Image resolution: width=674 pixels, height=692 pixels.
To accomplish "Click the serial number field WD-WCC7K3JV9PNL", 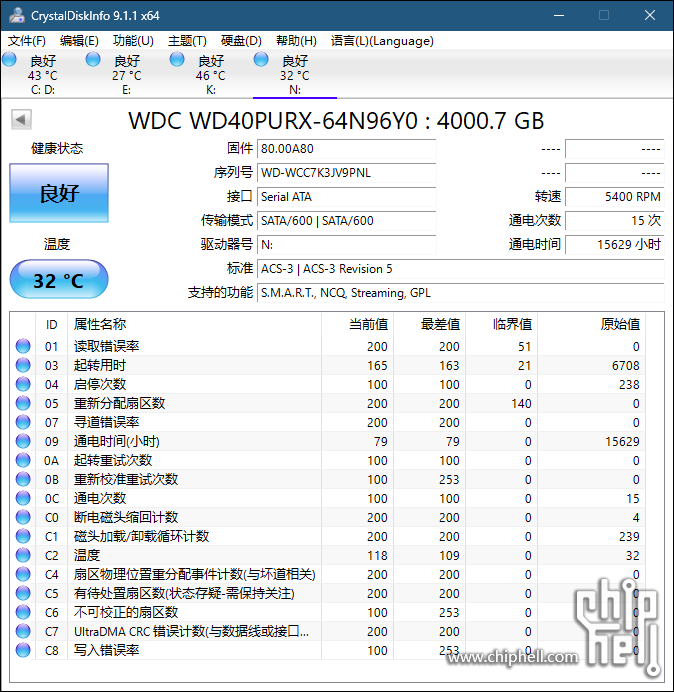I will pos(346,173).
